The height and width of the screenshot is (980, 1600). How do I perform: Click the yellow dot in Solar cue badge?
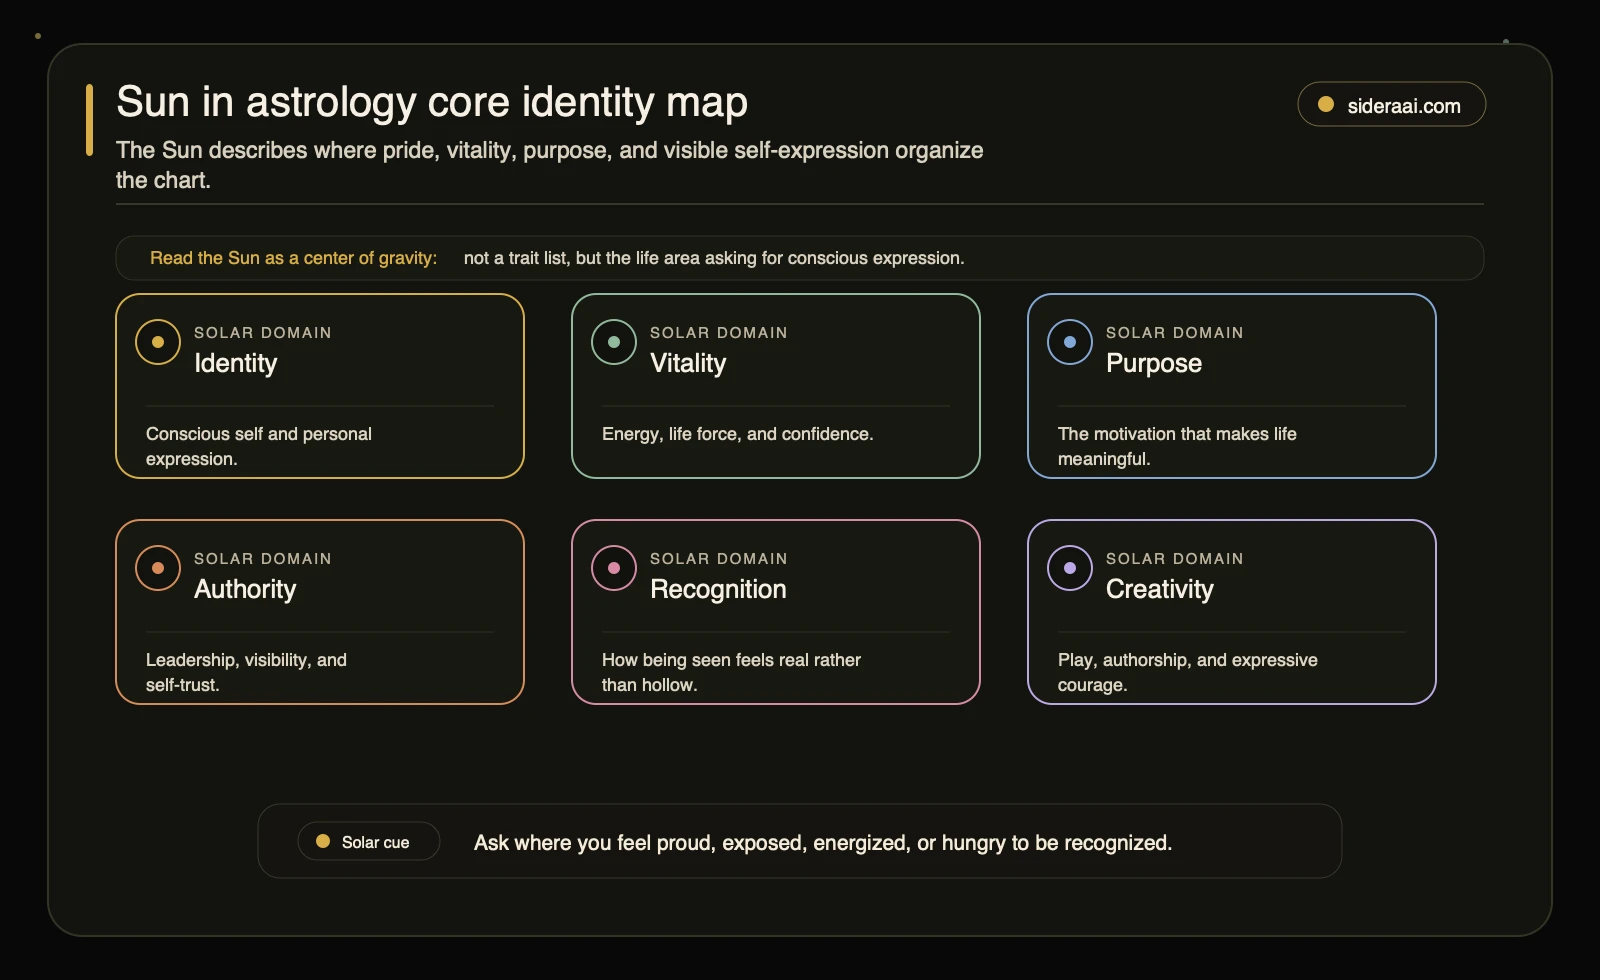point(323,841)
